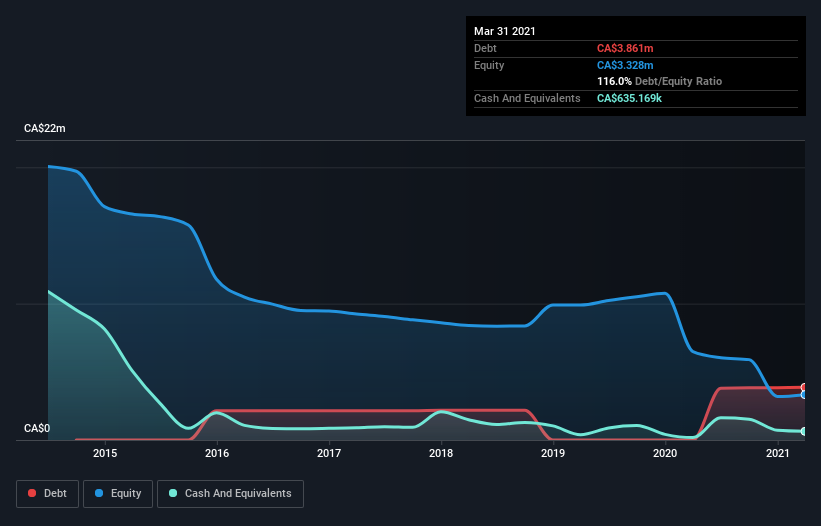Viewport: 821px width, 526px height.
Task: Toggle the Debt series legend button
Action: point(48,494)
